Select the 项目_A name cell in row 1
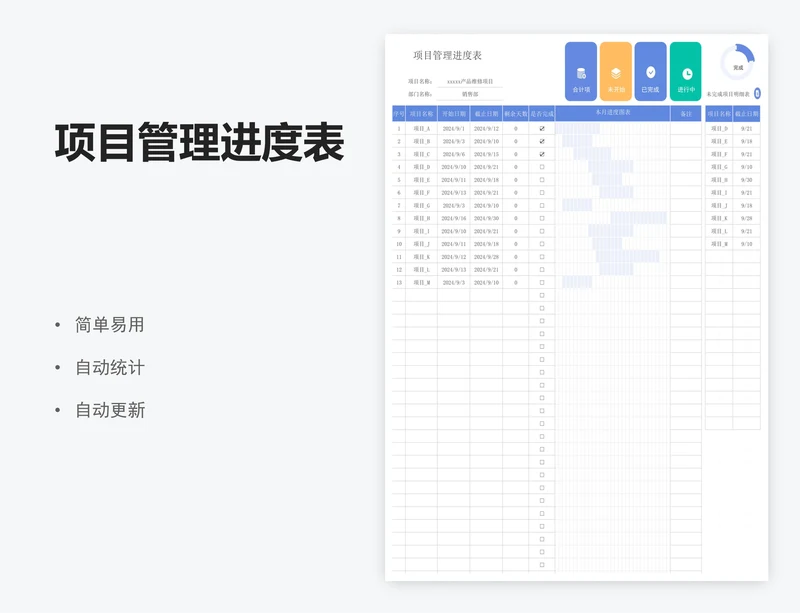 coord(421,129)
